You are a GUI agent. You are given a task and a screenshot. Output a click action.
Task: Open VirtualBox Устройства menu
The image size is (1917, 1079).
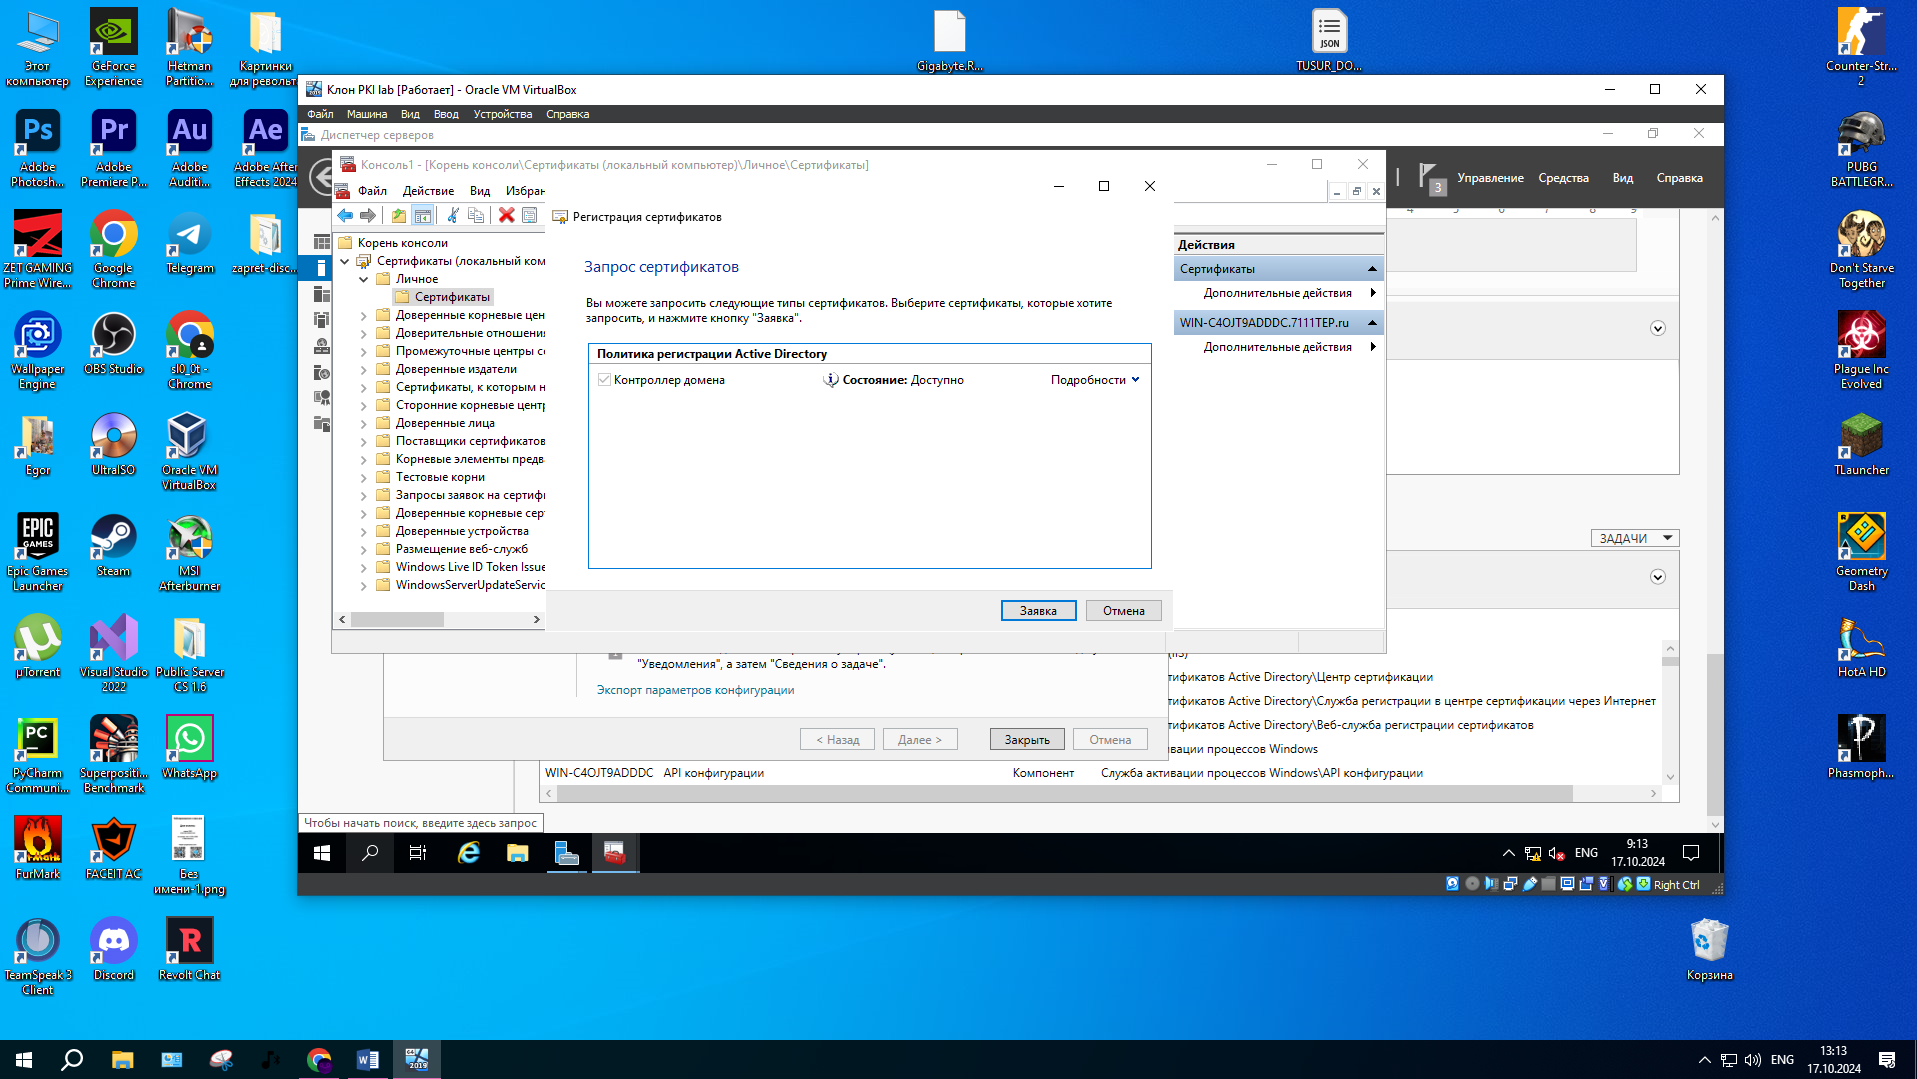[502, 114]
